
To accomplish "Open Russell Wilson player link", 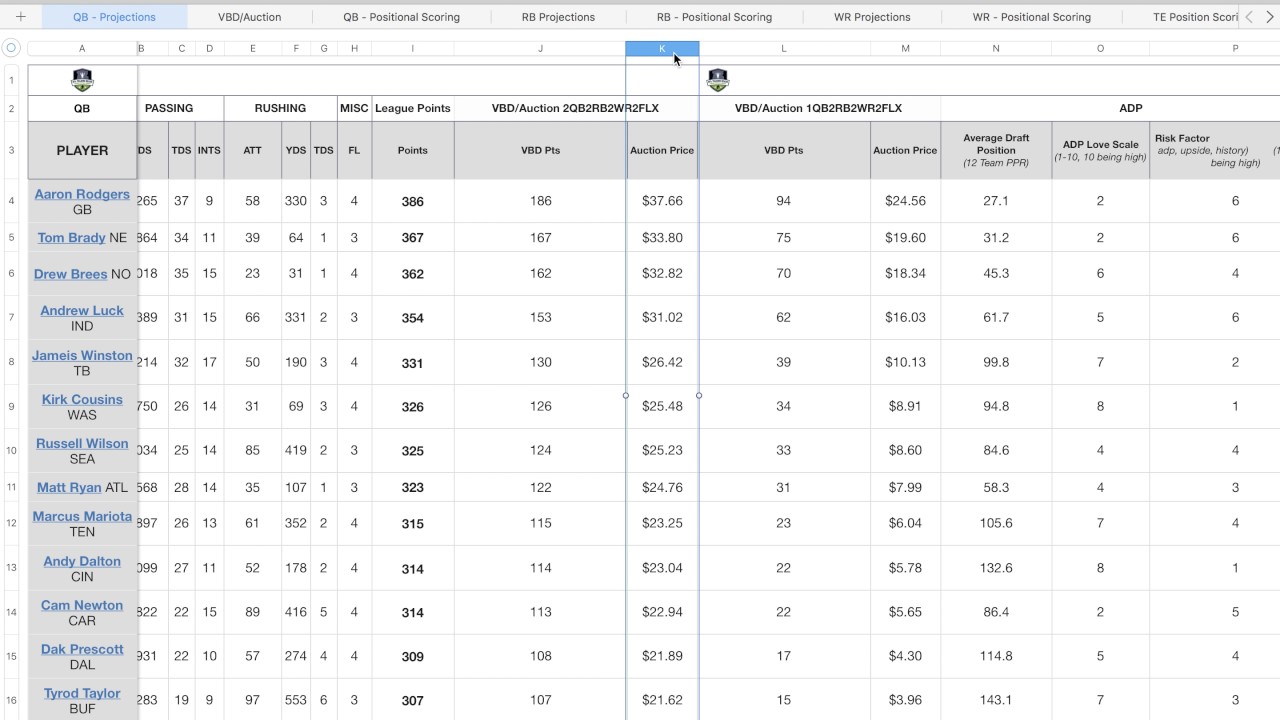I will 82,443.
